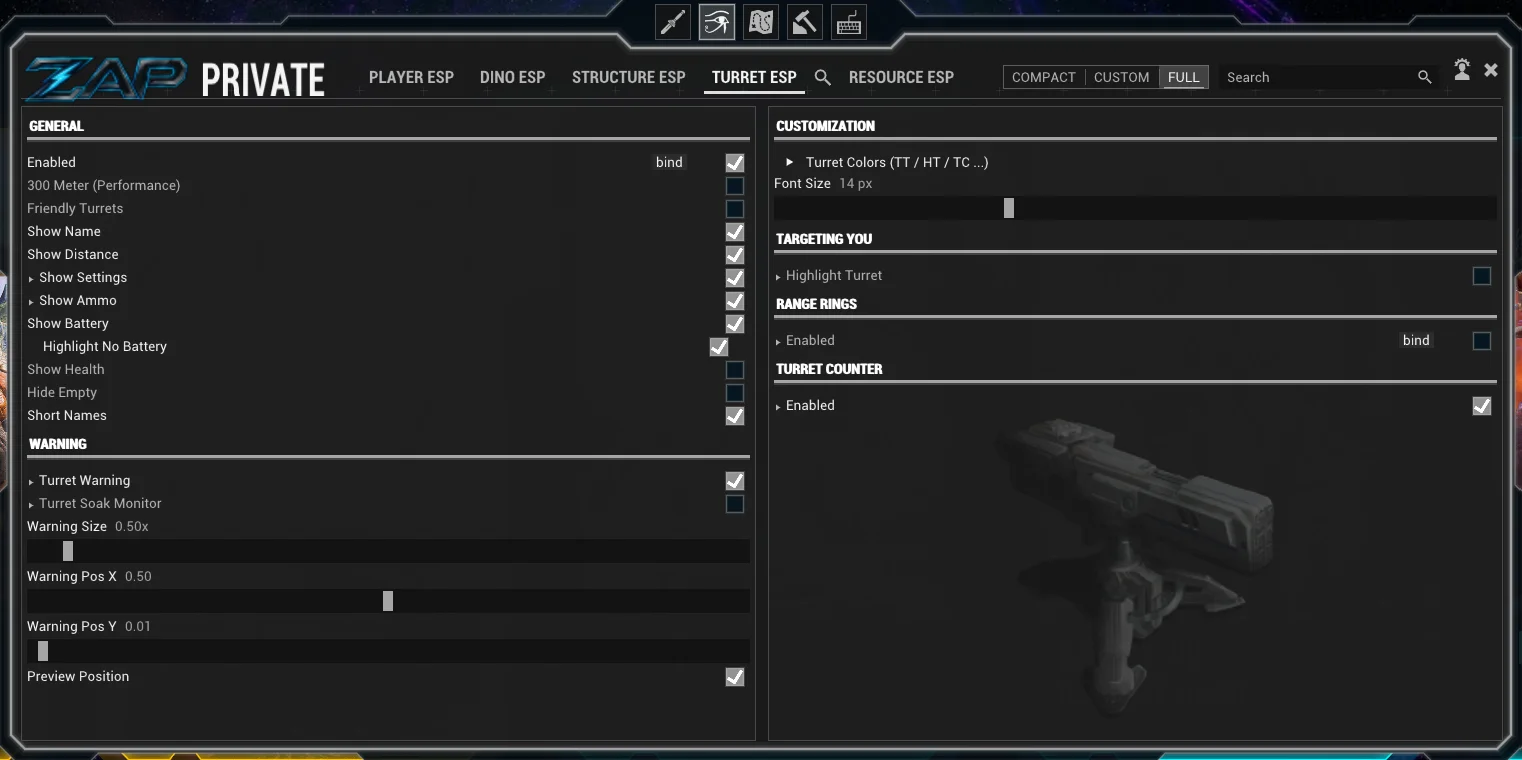
Task: Click the ZAP Private logo
Action: (x=176, y=79)
